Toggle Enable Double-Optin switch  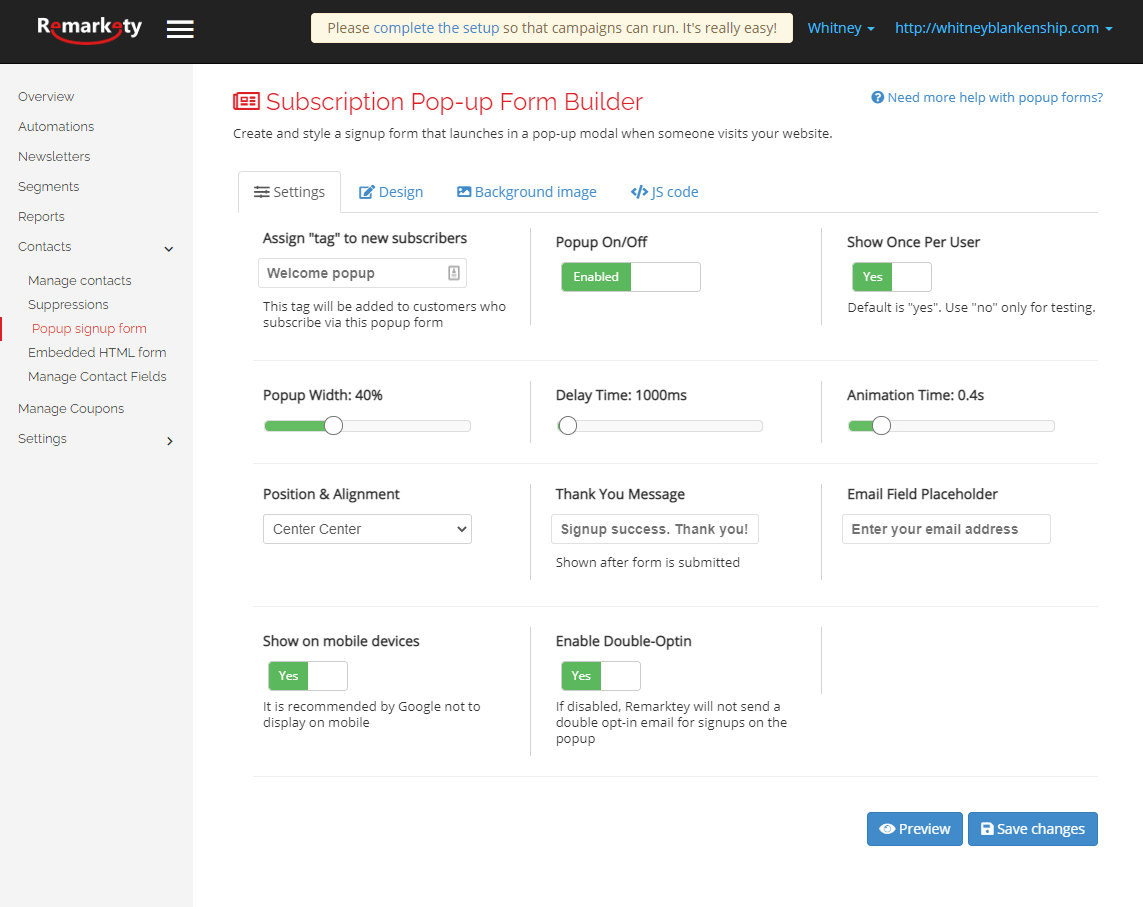(x=601, y=676)
